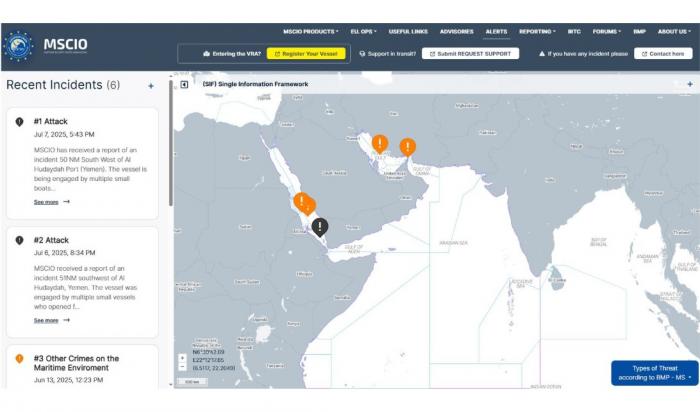Click the GULF OF ADEN label on map
Viewport: 700px width, 412px height.
[354, 249]
